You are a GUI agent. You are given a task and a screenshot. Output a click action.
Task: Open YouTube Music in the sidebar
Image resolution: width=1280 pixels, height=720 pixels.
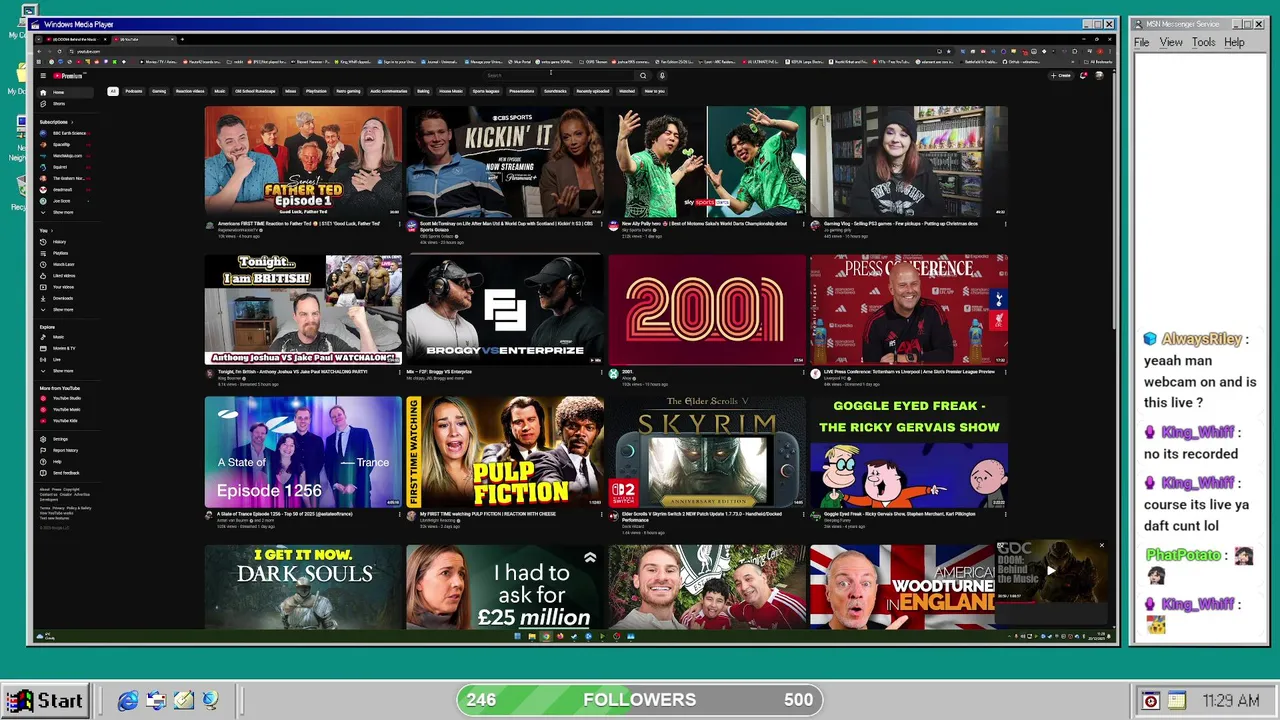click(x=65, y=409)
